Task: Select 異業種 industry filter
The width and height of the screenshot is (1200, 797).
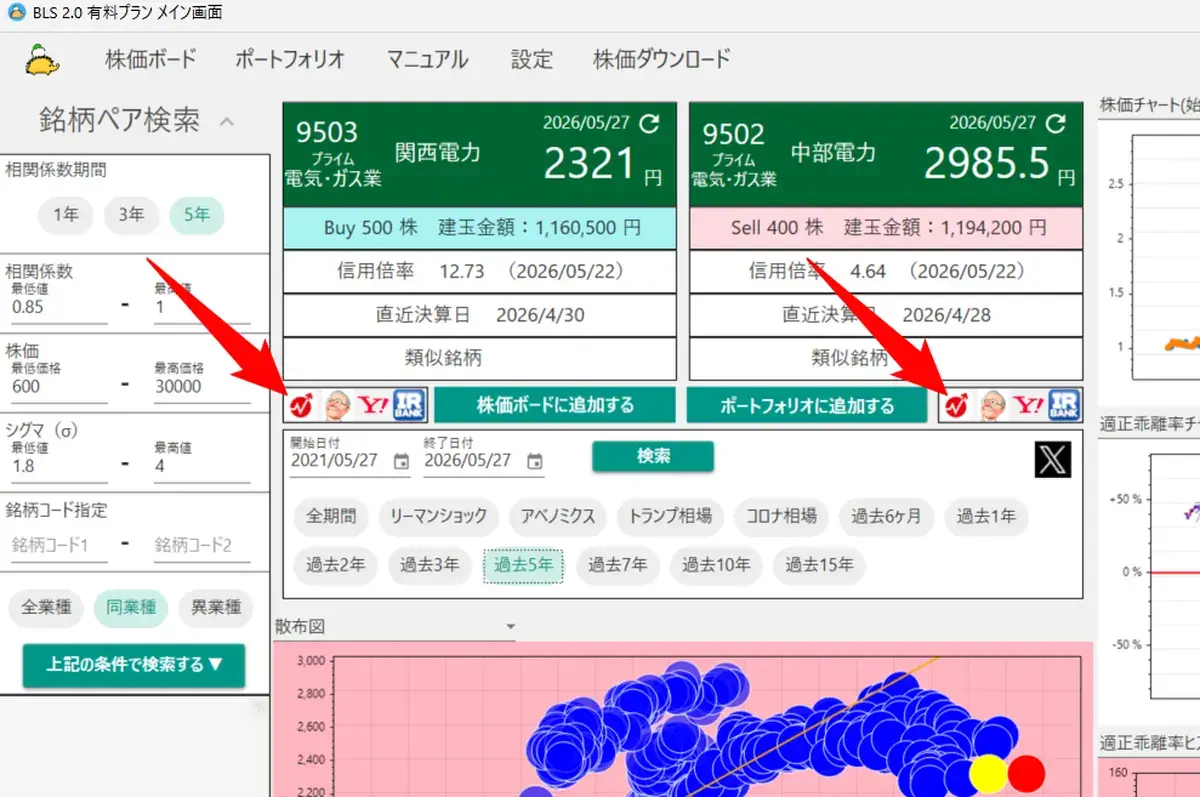Action: (216, 607)
